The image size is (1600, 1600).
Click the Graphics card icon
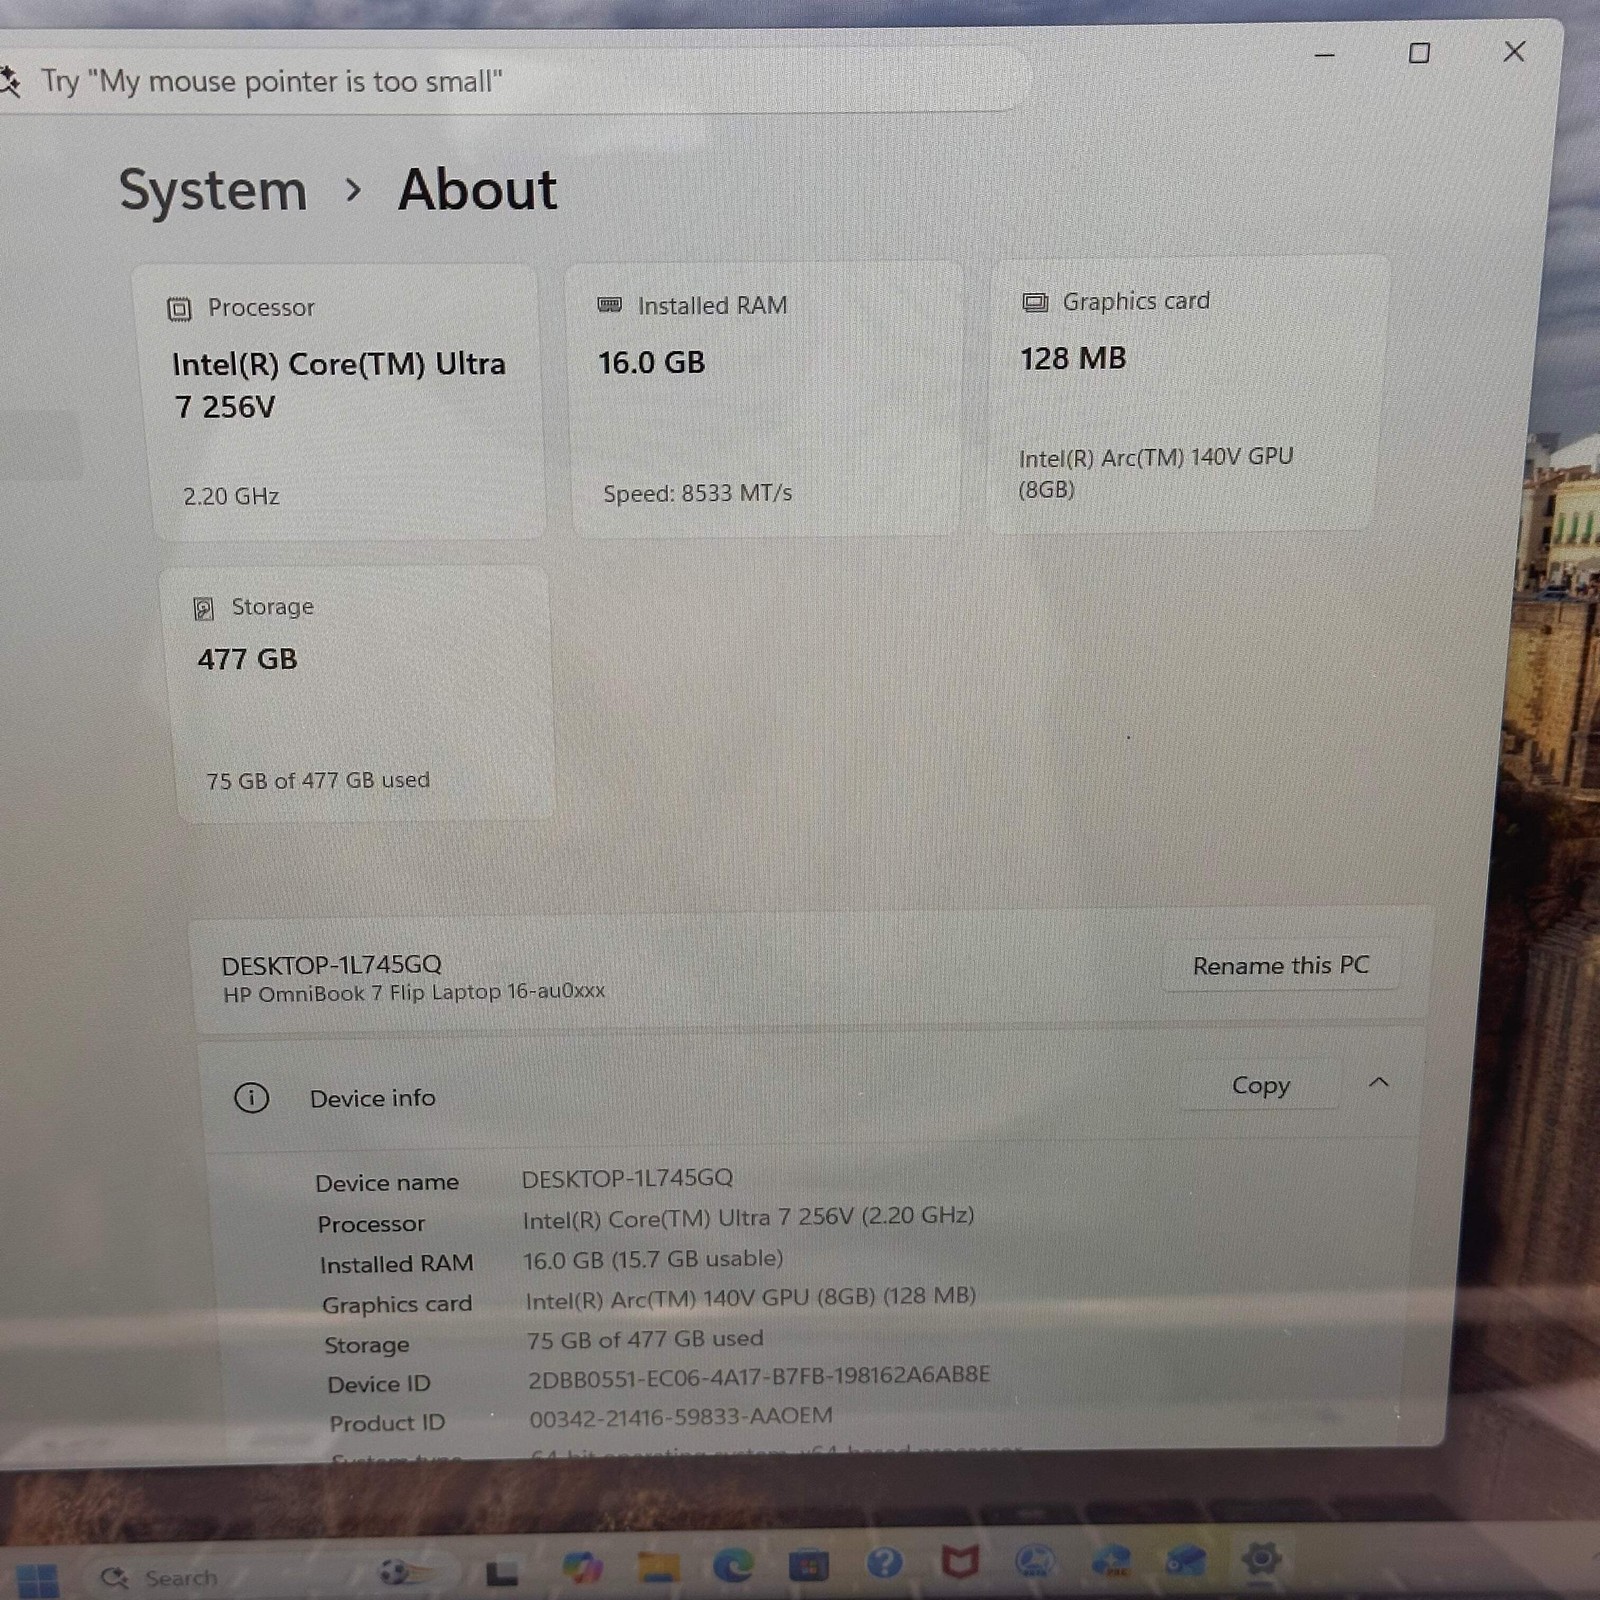pos(1035,302)
